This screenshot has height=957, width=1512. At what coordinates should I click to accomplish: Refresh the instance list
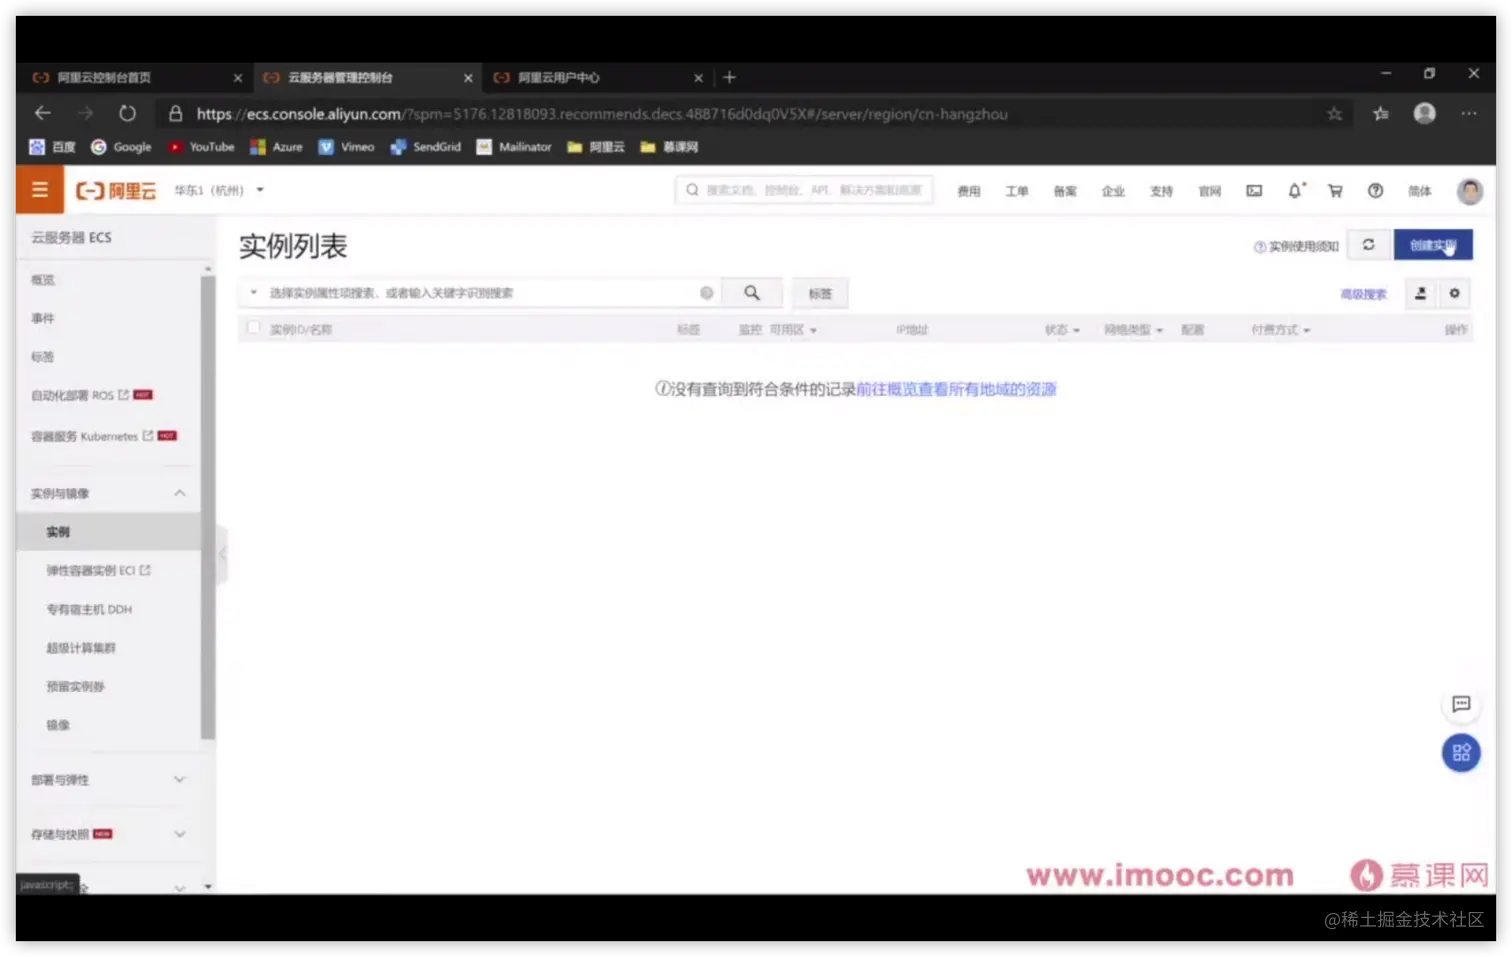point(1368,245)
